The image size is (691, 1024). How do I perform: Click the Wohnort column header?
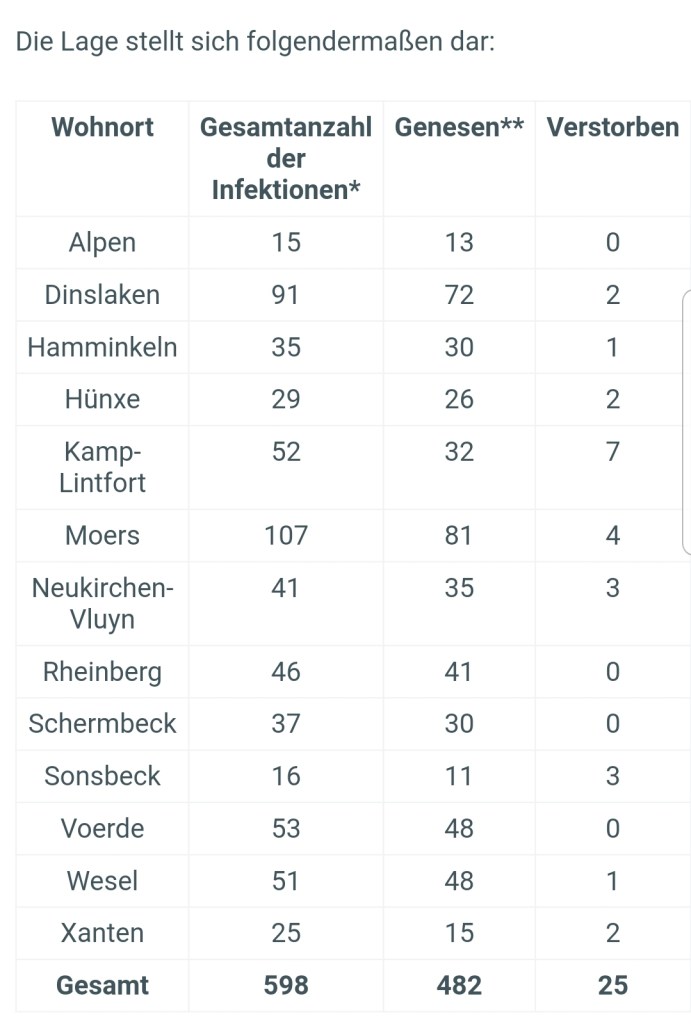[x=102, y=128]
